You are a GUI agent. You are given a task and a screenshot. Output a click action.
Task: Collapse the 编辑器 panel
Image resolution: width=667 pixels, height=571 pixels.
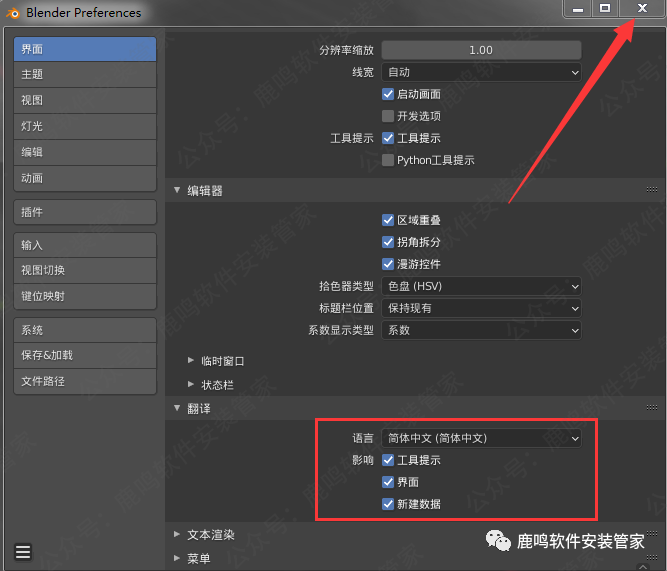point(178,190)
